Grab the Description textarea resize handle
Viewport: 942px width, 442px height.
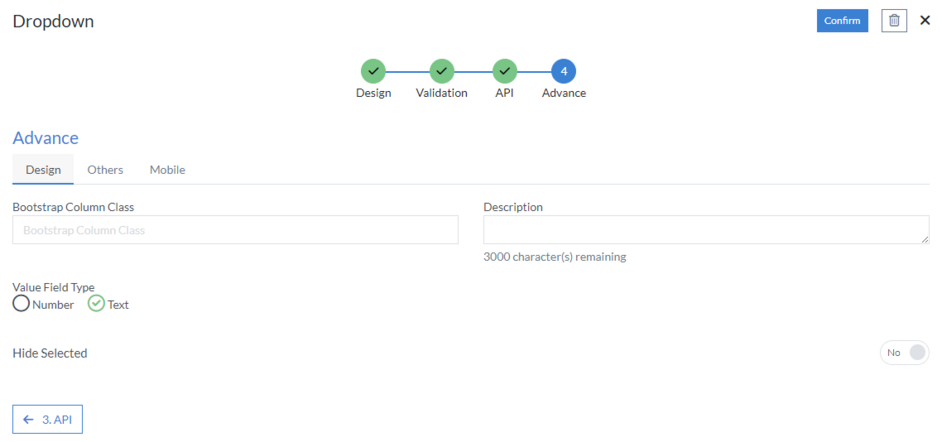pyautogui.click(x=925, y=240)
